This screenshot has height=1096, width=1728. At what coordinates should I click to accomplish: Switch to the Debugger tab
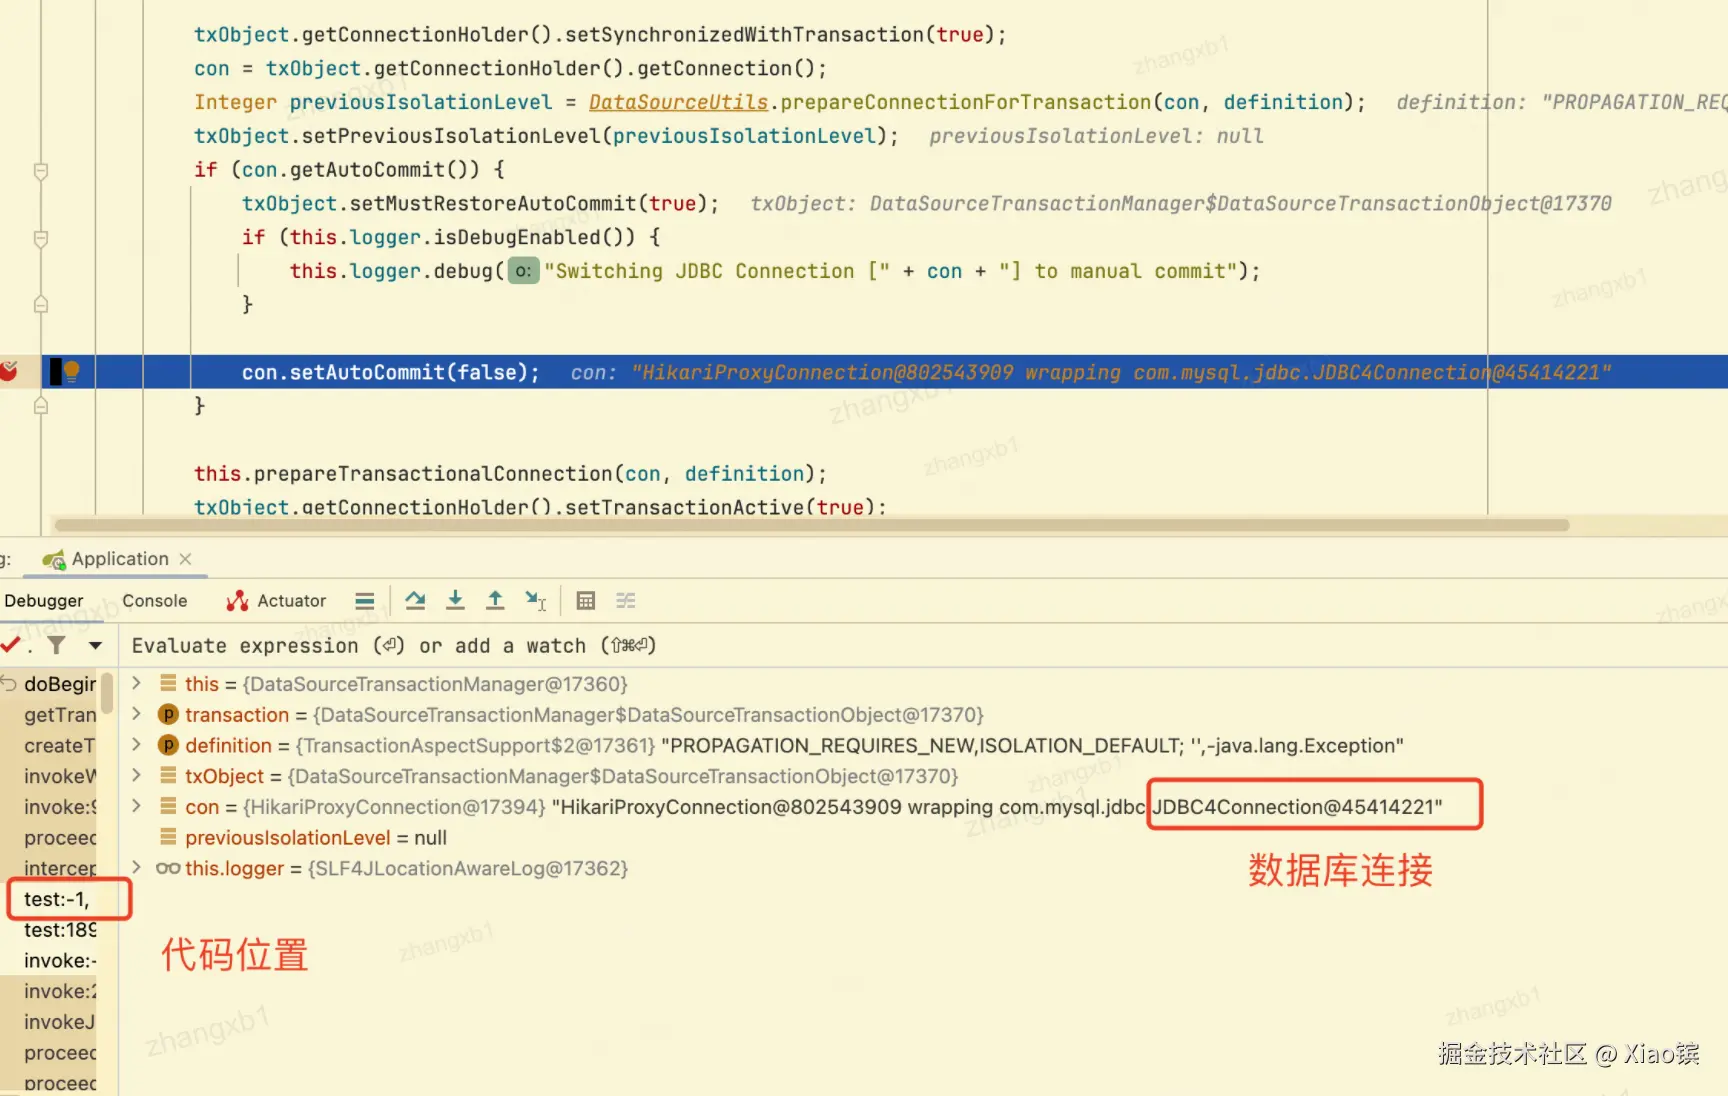(44, 601)
